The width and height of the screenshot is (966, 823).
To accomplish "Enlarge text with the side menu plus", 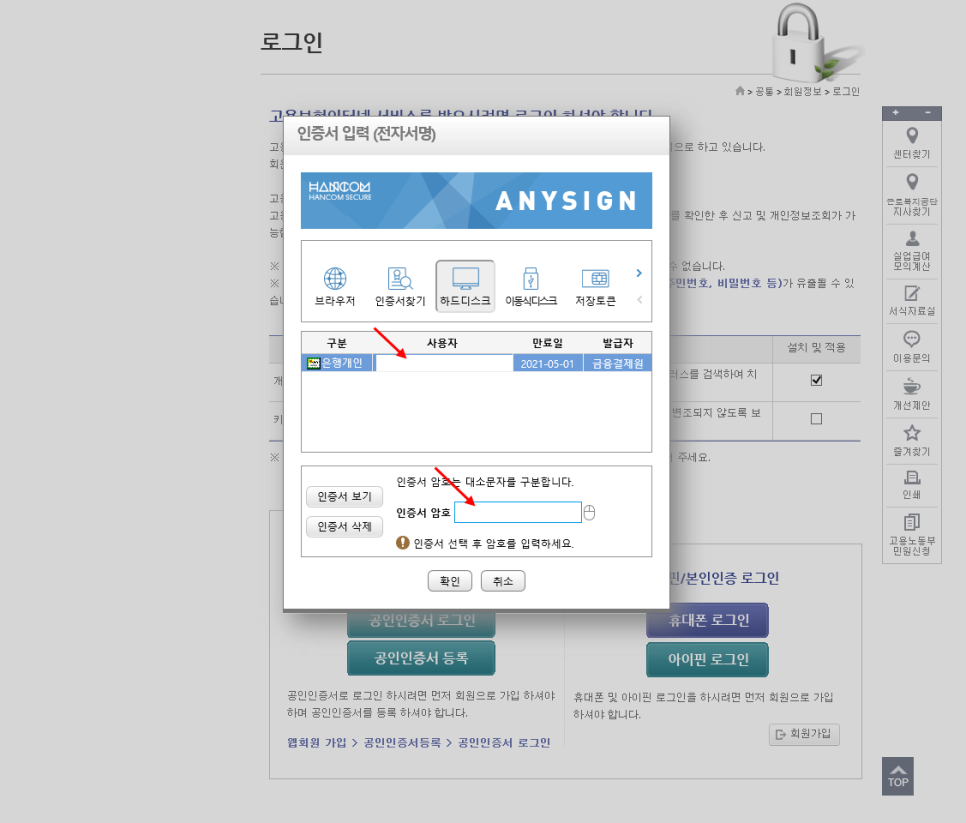I will [x=896, y=113].
